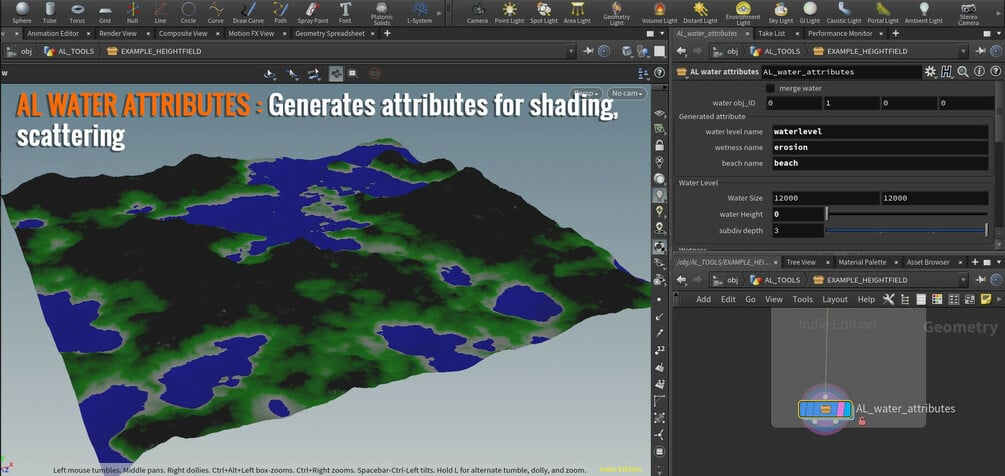Click the Sky Light shelf tool
The width and height of the screenshot is (1005, 476).
[x=780, y=12]
